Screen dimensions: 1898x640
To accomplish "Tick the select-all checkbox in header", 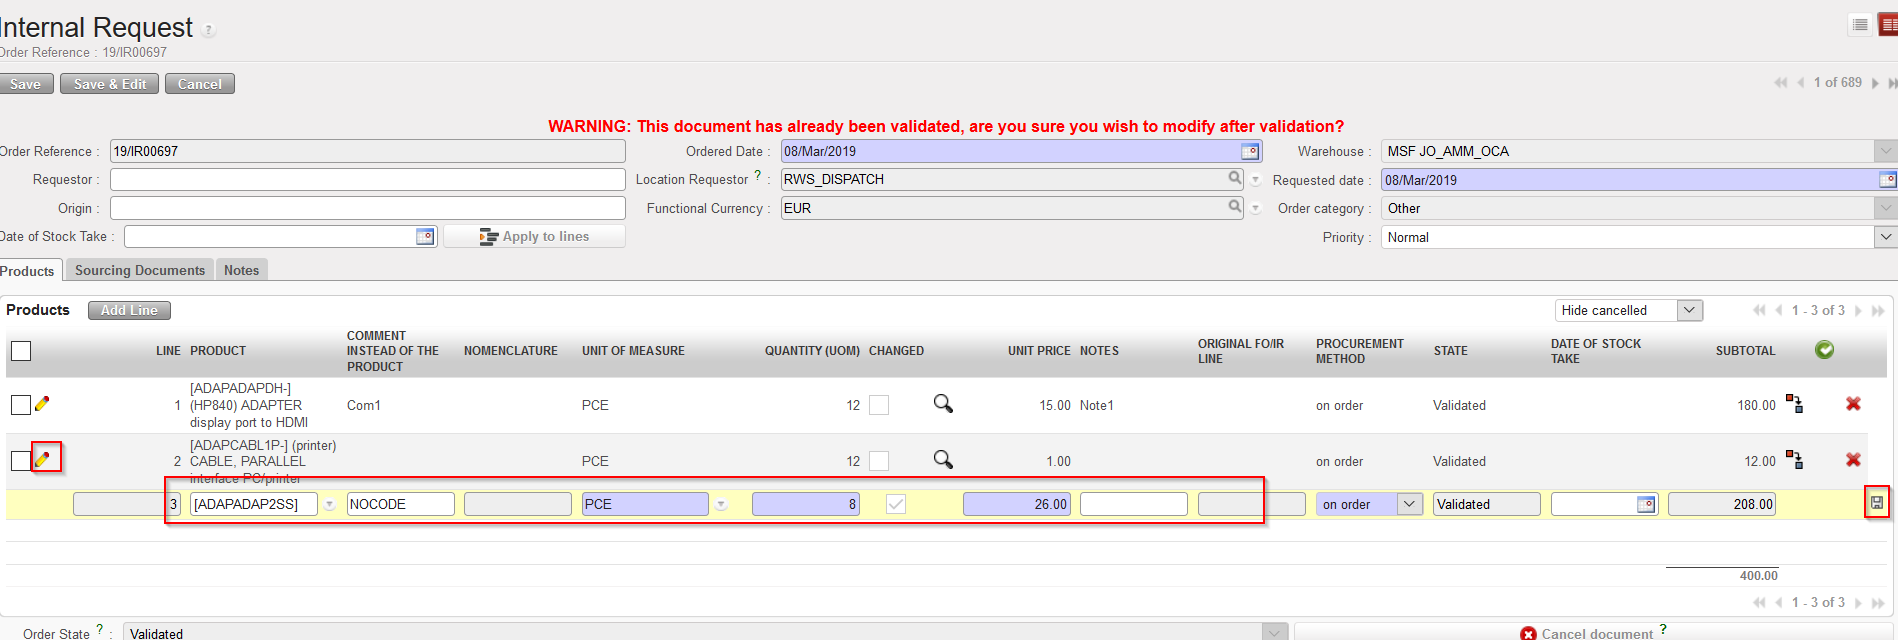I will 21,351.
